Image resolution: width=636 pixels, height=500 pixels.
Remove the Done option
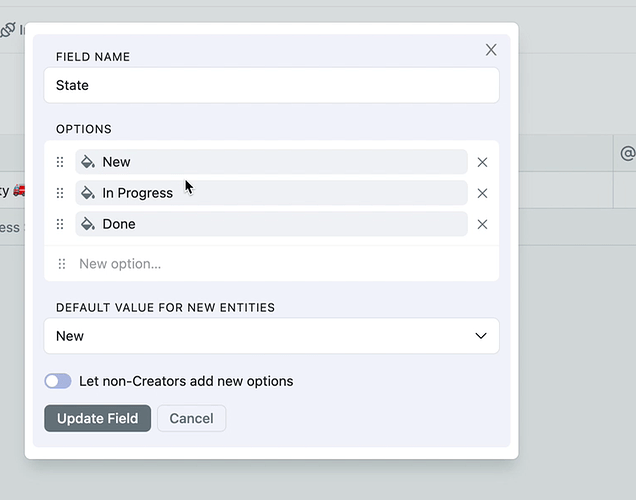[x=482, y=224]
